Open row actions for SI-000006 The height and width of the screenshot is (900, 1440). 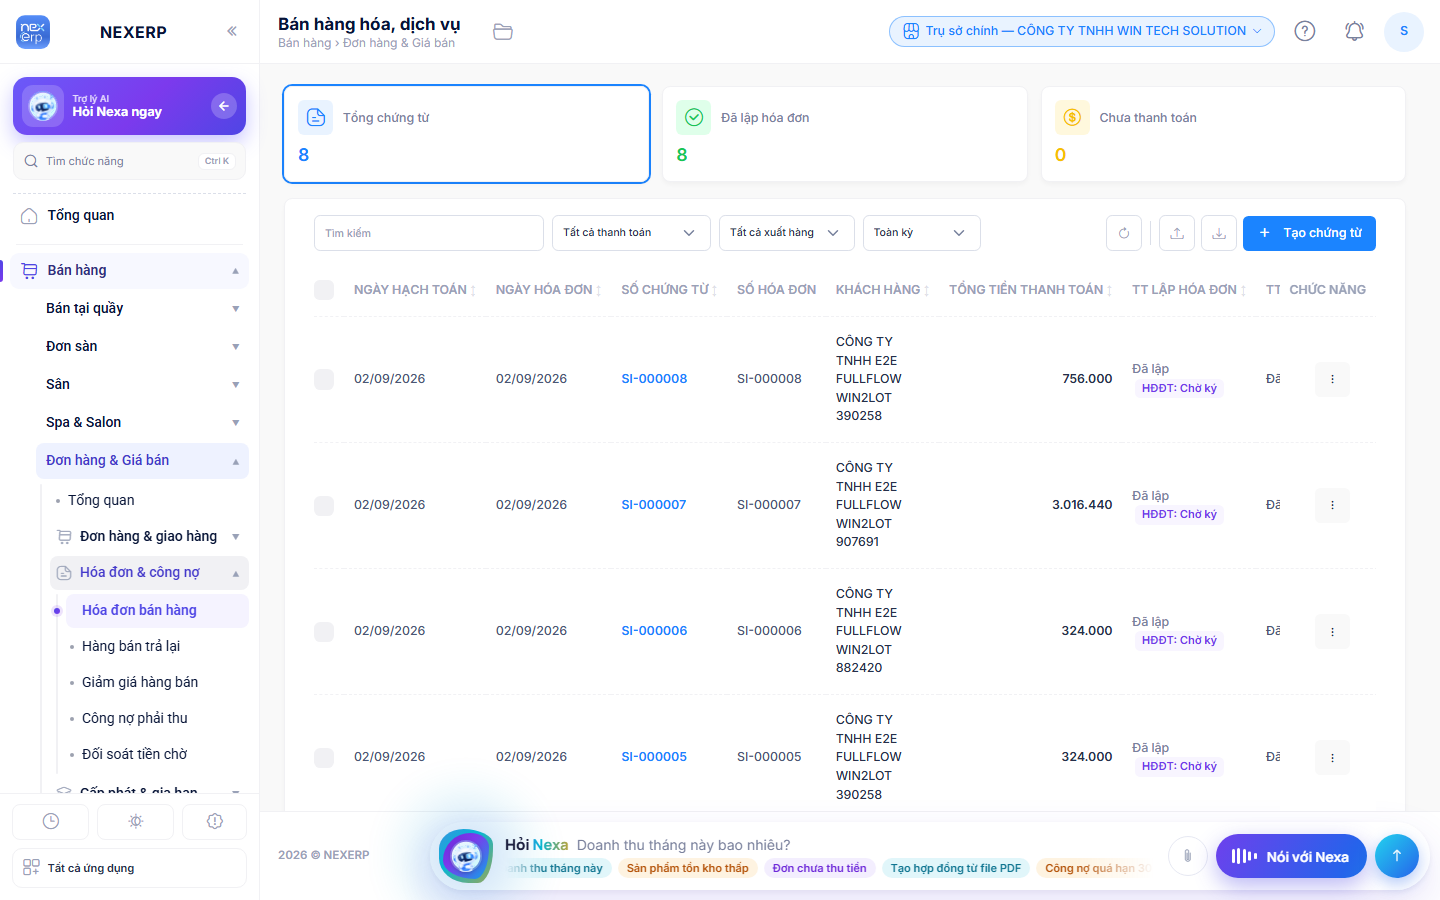(1332, 631)
